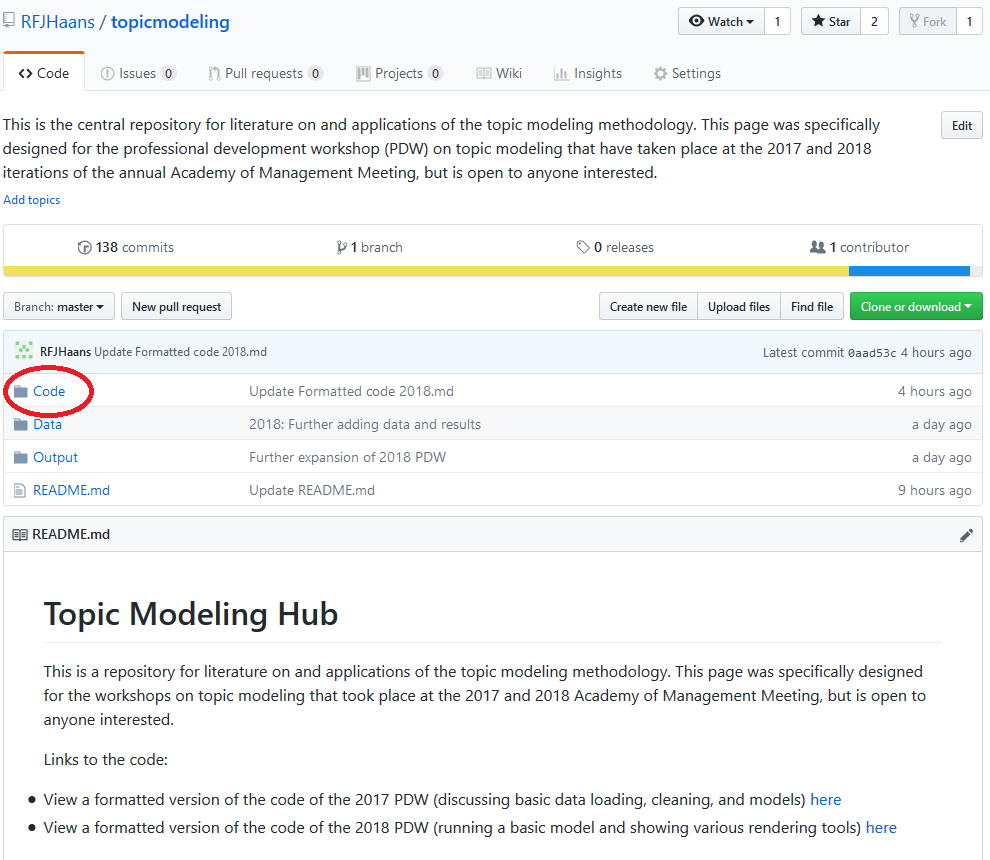Viewport: 990px width, 860px height.
Task: Click the forks count next to Fork
Action: (x=969, y=21)
